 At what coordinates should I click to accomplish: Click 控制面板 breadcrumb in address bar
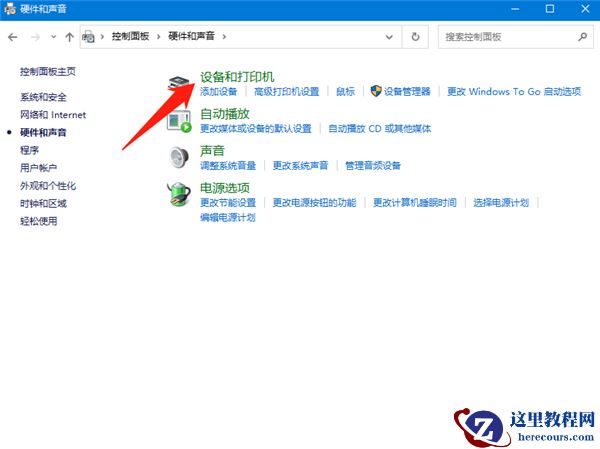130,36
